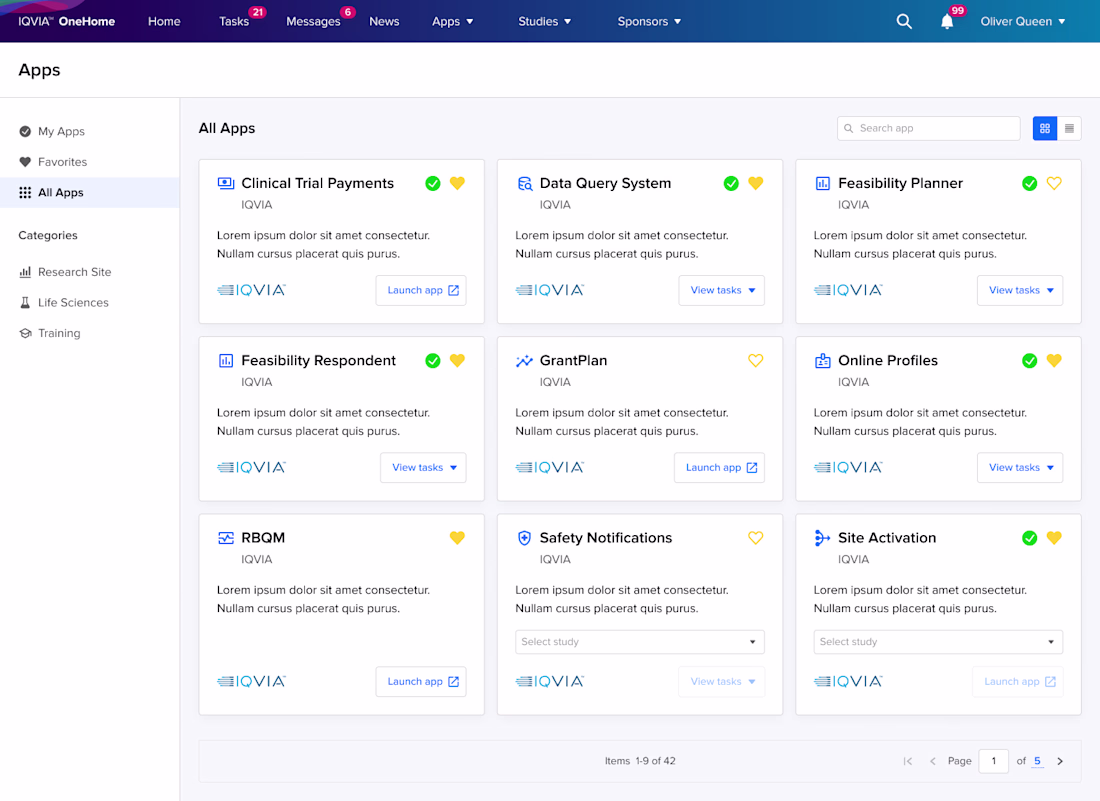This screenshot has width=1100, height=801.
Task: Unfavorite Data Query System heart
Action: click(x=756, y=183)
